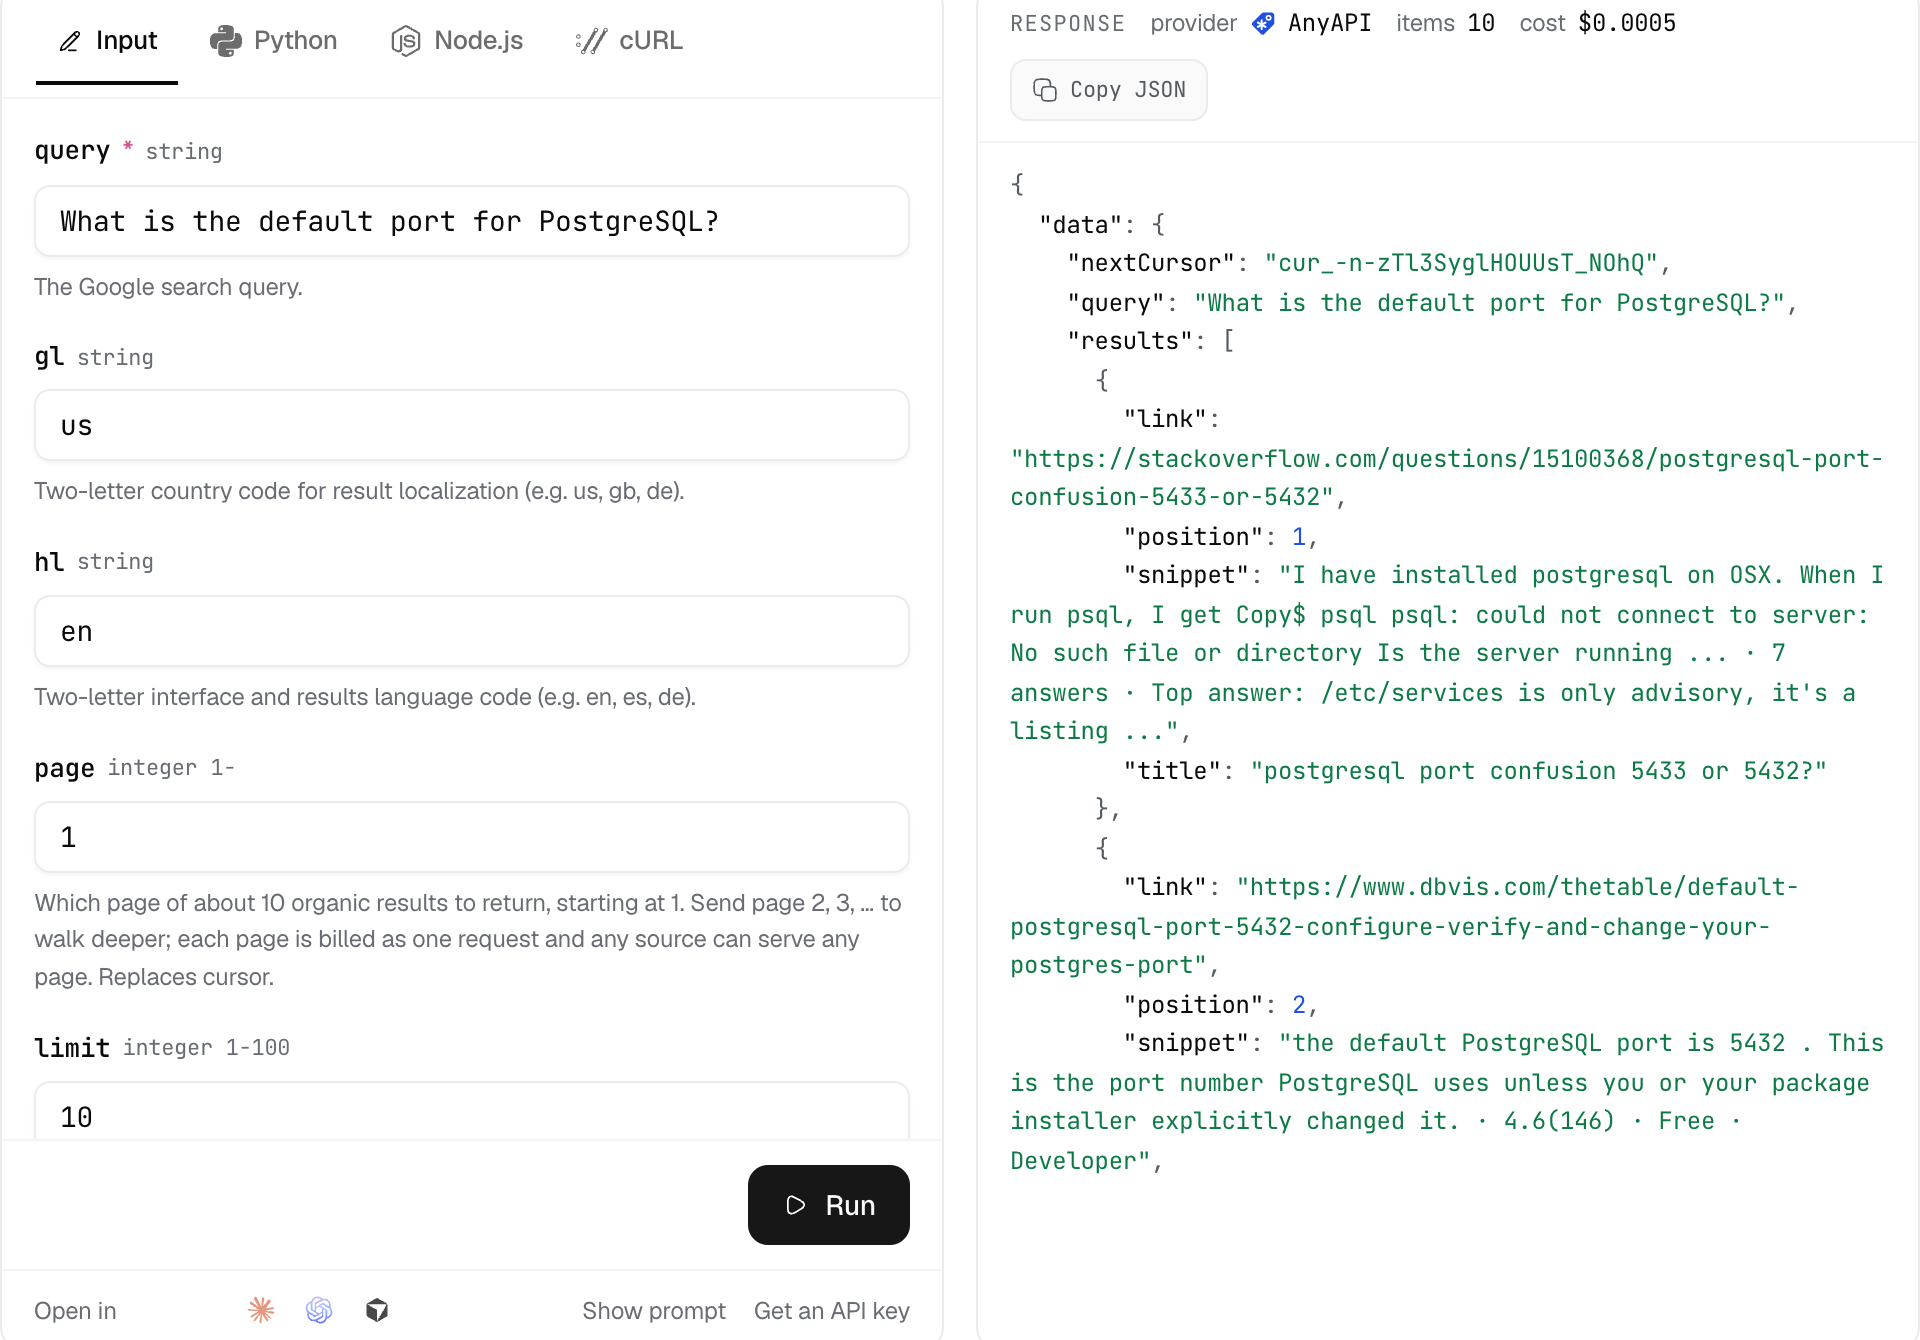Open in ChatGPT swirl icon
This screenshot has width=1920, height=1340.
pyautogui.click(x=319, y=1310)
